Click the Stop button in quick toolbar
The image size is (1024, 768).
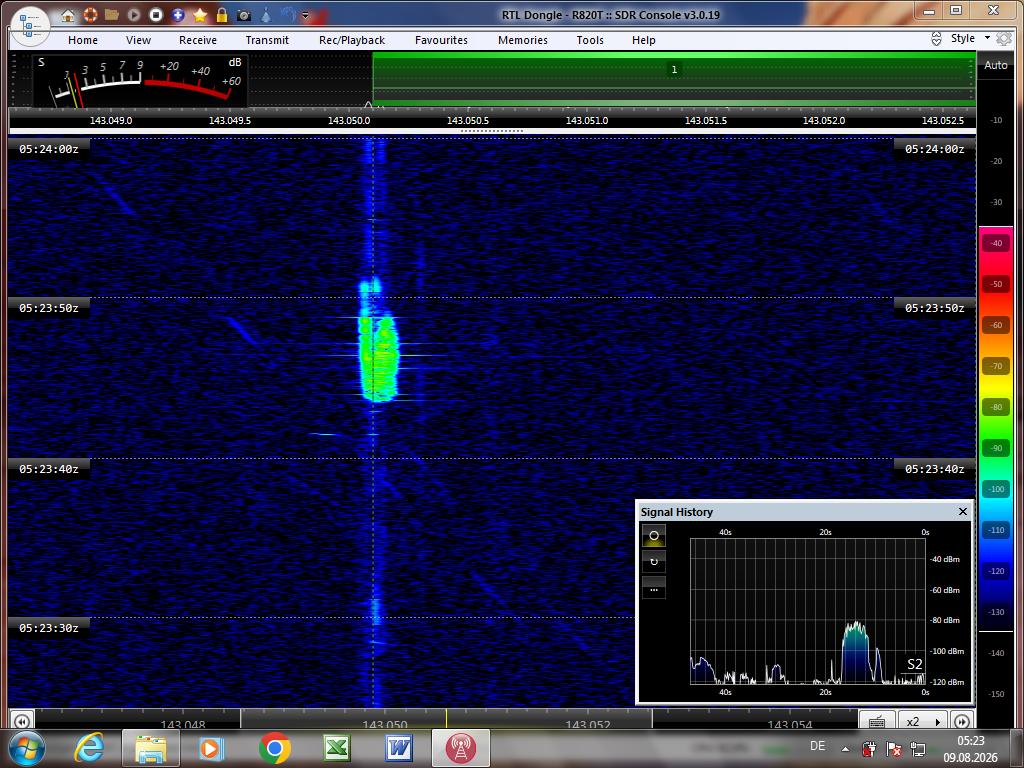tap(155, 14)
